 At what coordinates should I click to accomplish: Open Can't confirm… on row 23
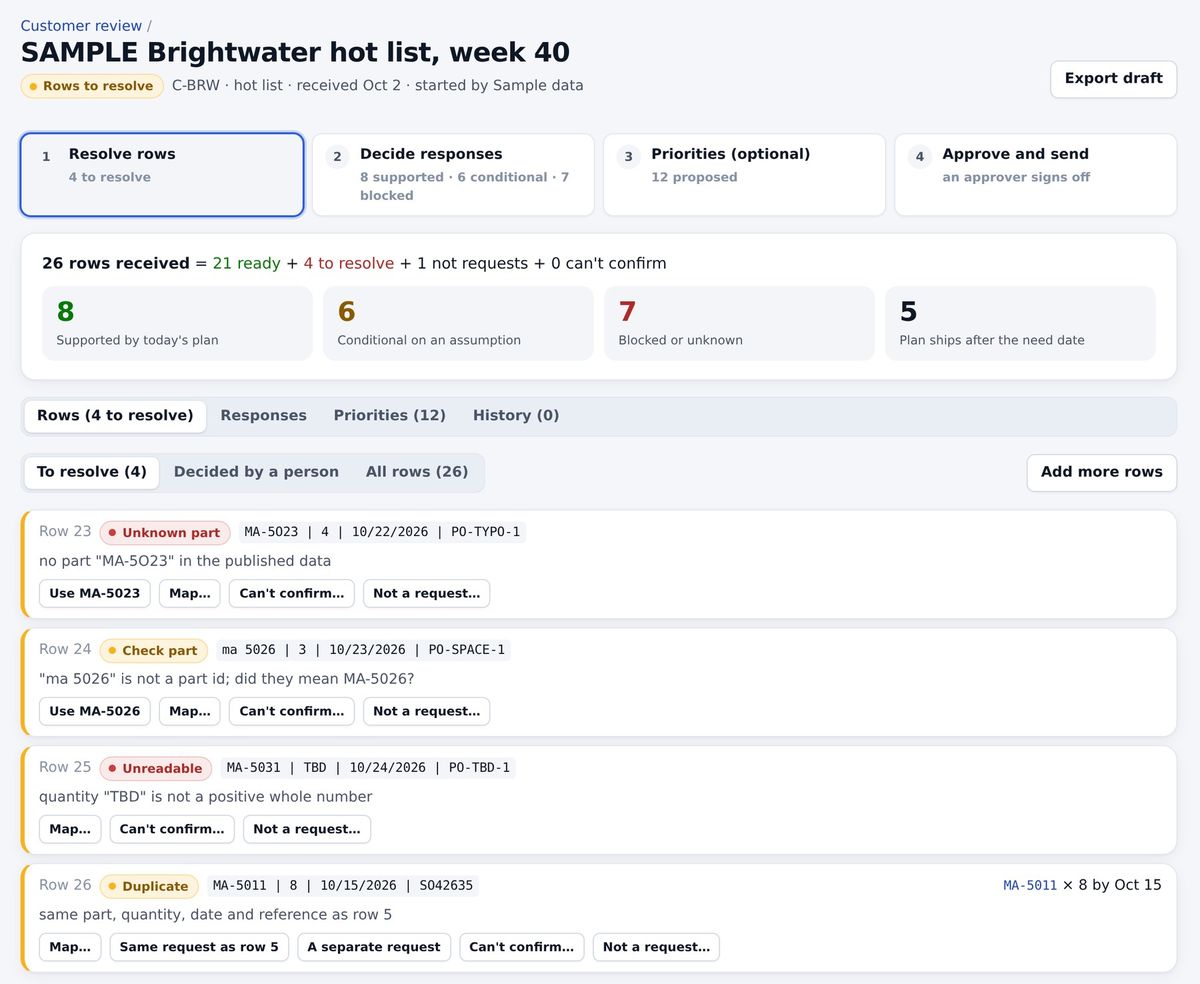pos(292,593)
